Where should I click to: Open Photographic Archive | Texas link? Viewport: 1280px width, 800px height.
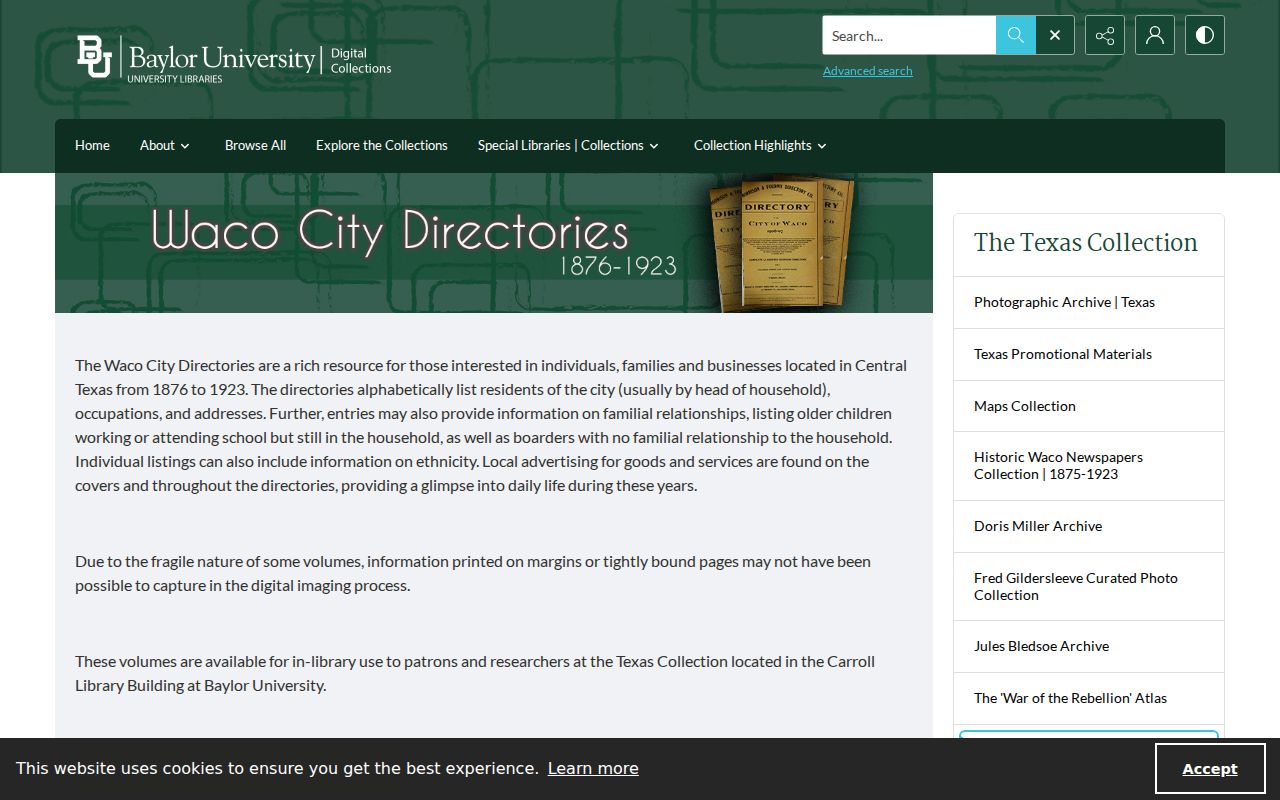tap(1089, 302)
